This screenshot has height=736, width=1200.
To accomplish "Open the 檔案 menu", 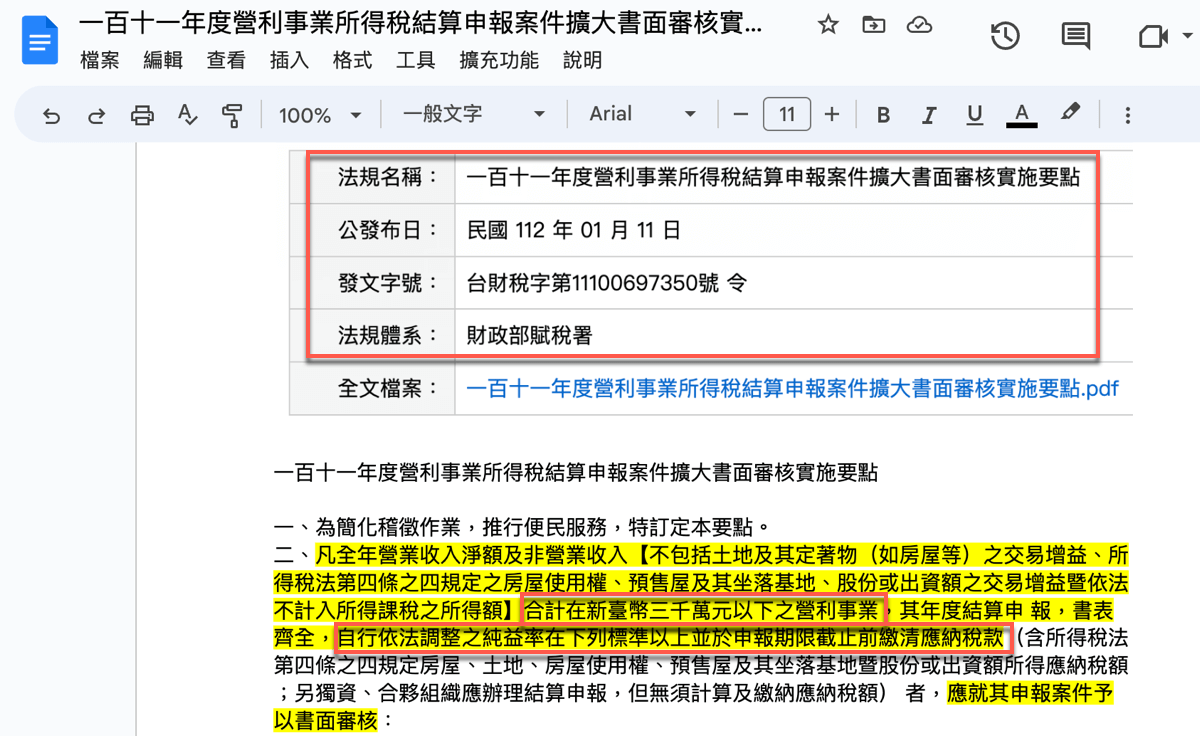I will point(99,61).
